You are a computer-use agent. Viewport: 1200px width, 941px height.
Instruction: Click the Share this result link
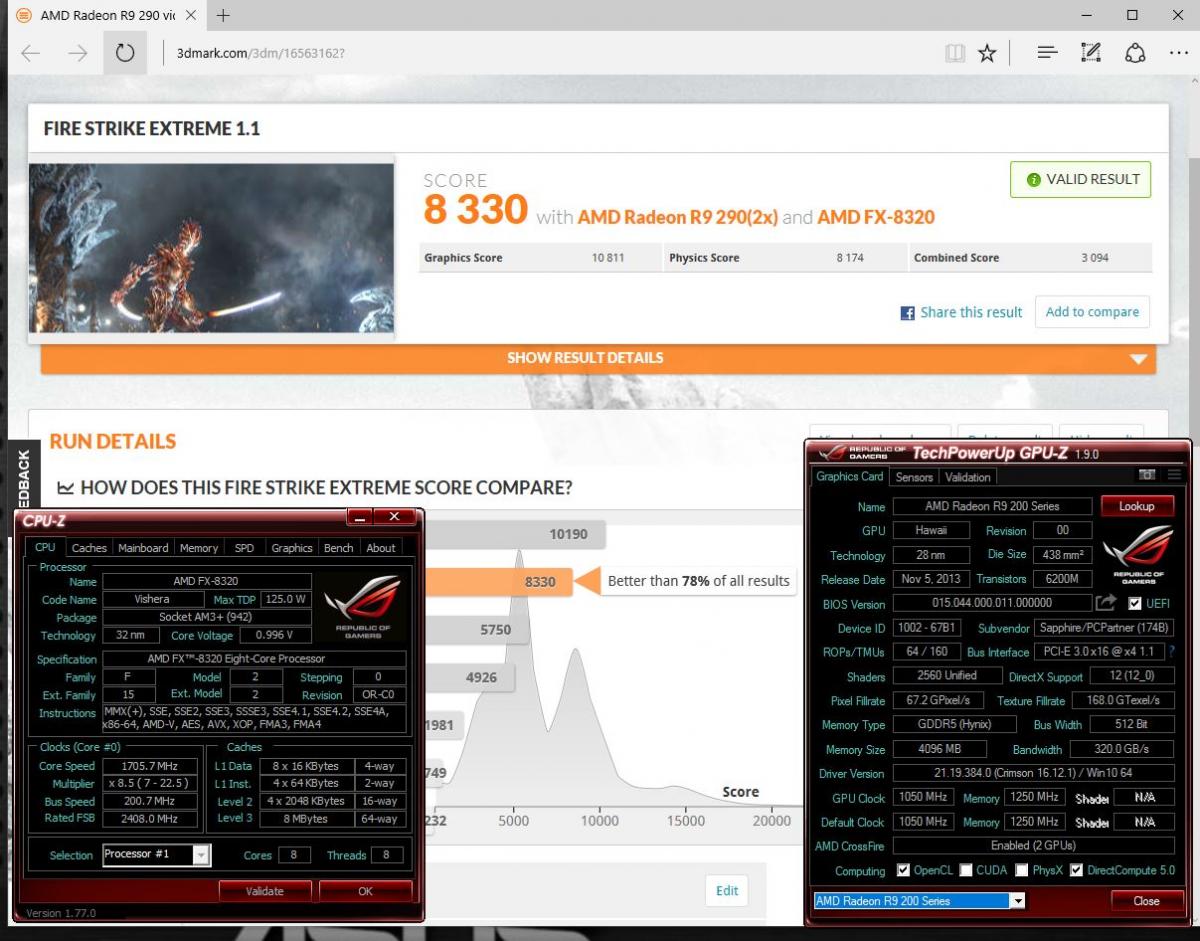tap(971, 312)
